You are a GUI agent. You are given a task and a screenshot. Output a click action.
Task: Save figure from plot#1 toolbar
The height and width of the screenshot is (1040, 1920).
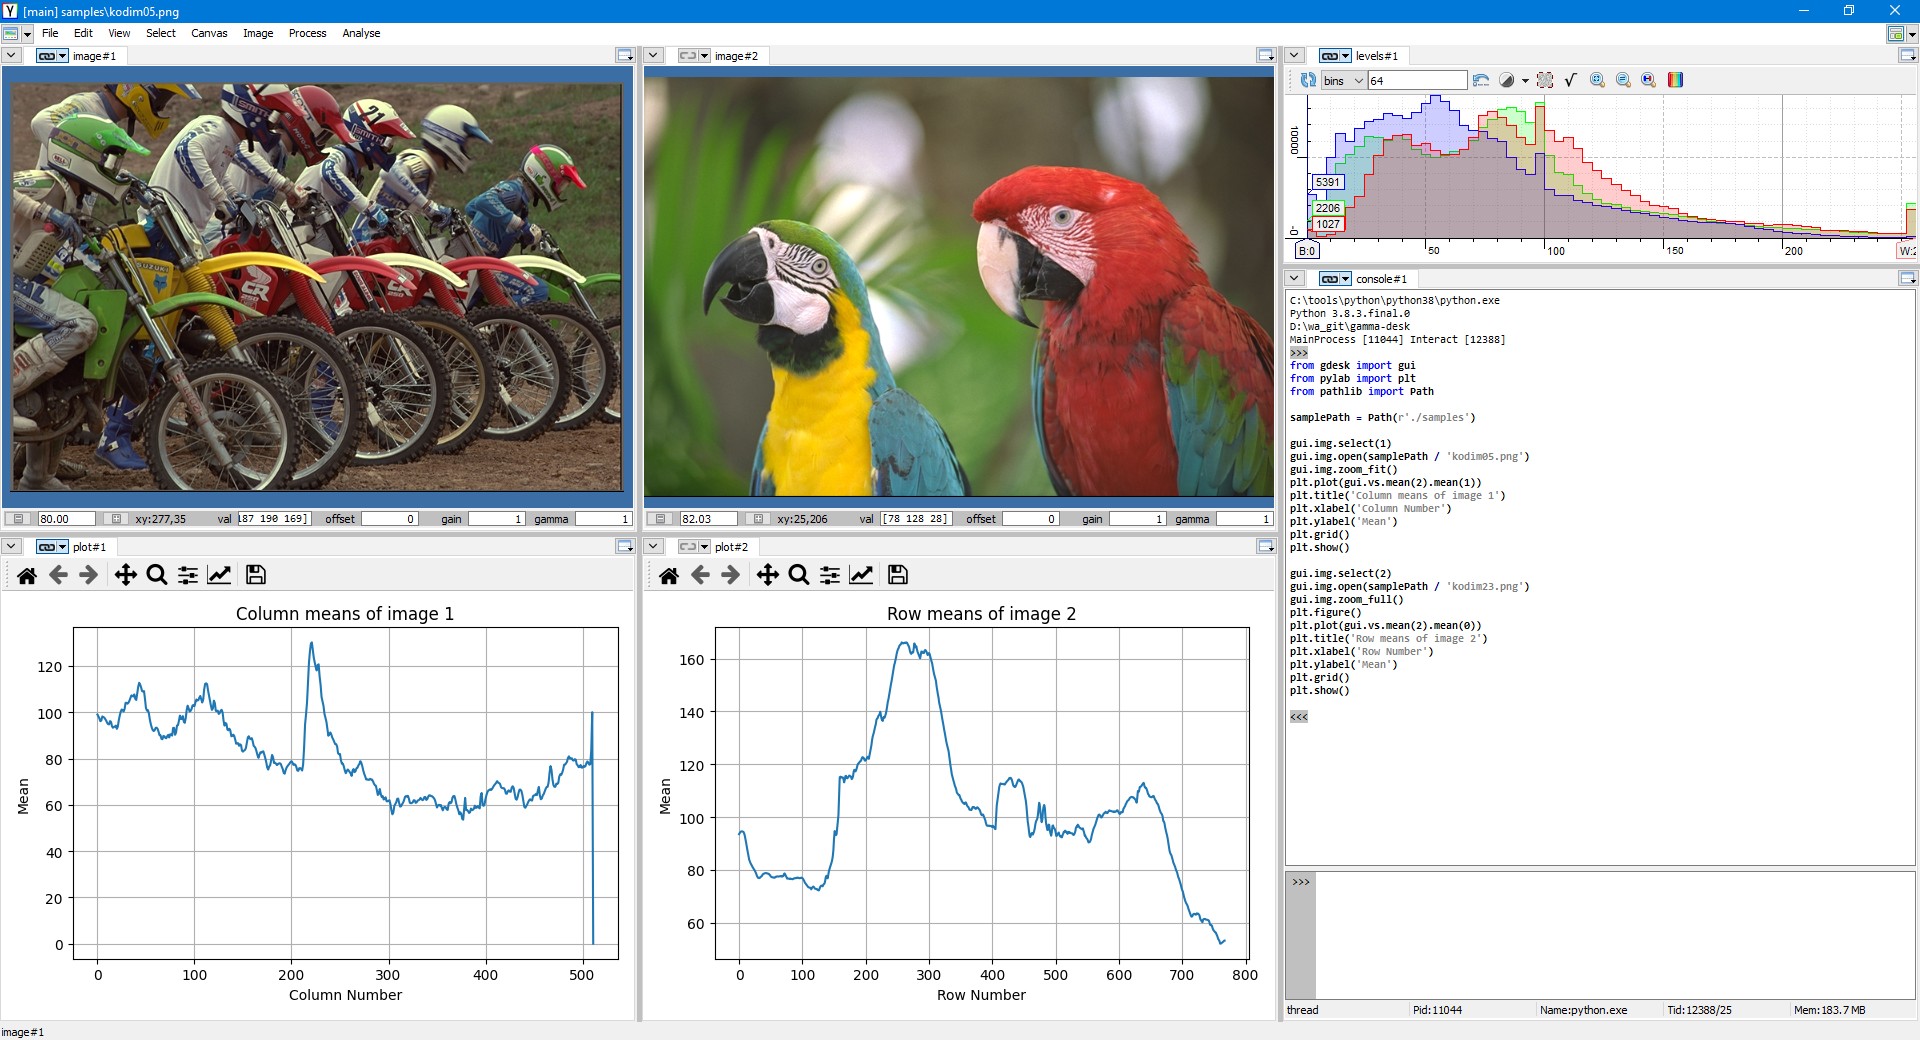pyautogui.click(x=256, y=575)
